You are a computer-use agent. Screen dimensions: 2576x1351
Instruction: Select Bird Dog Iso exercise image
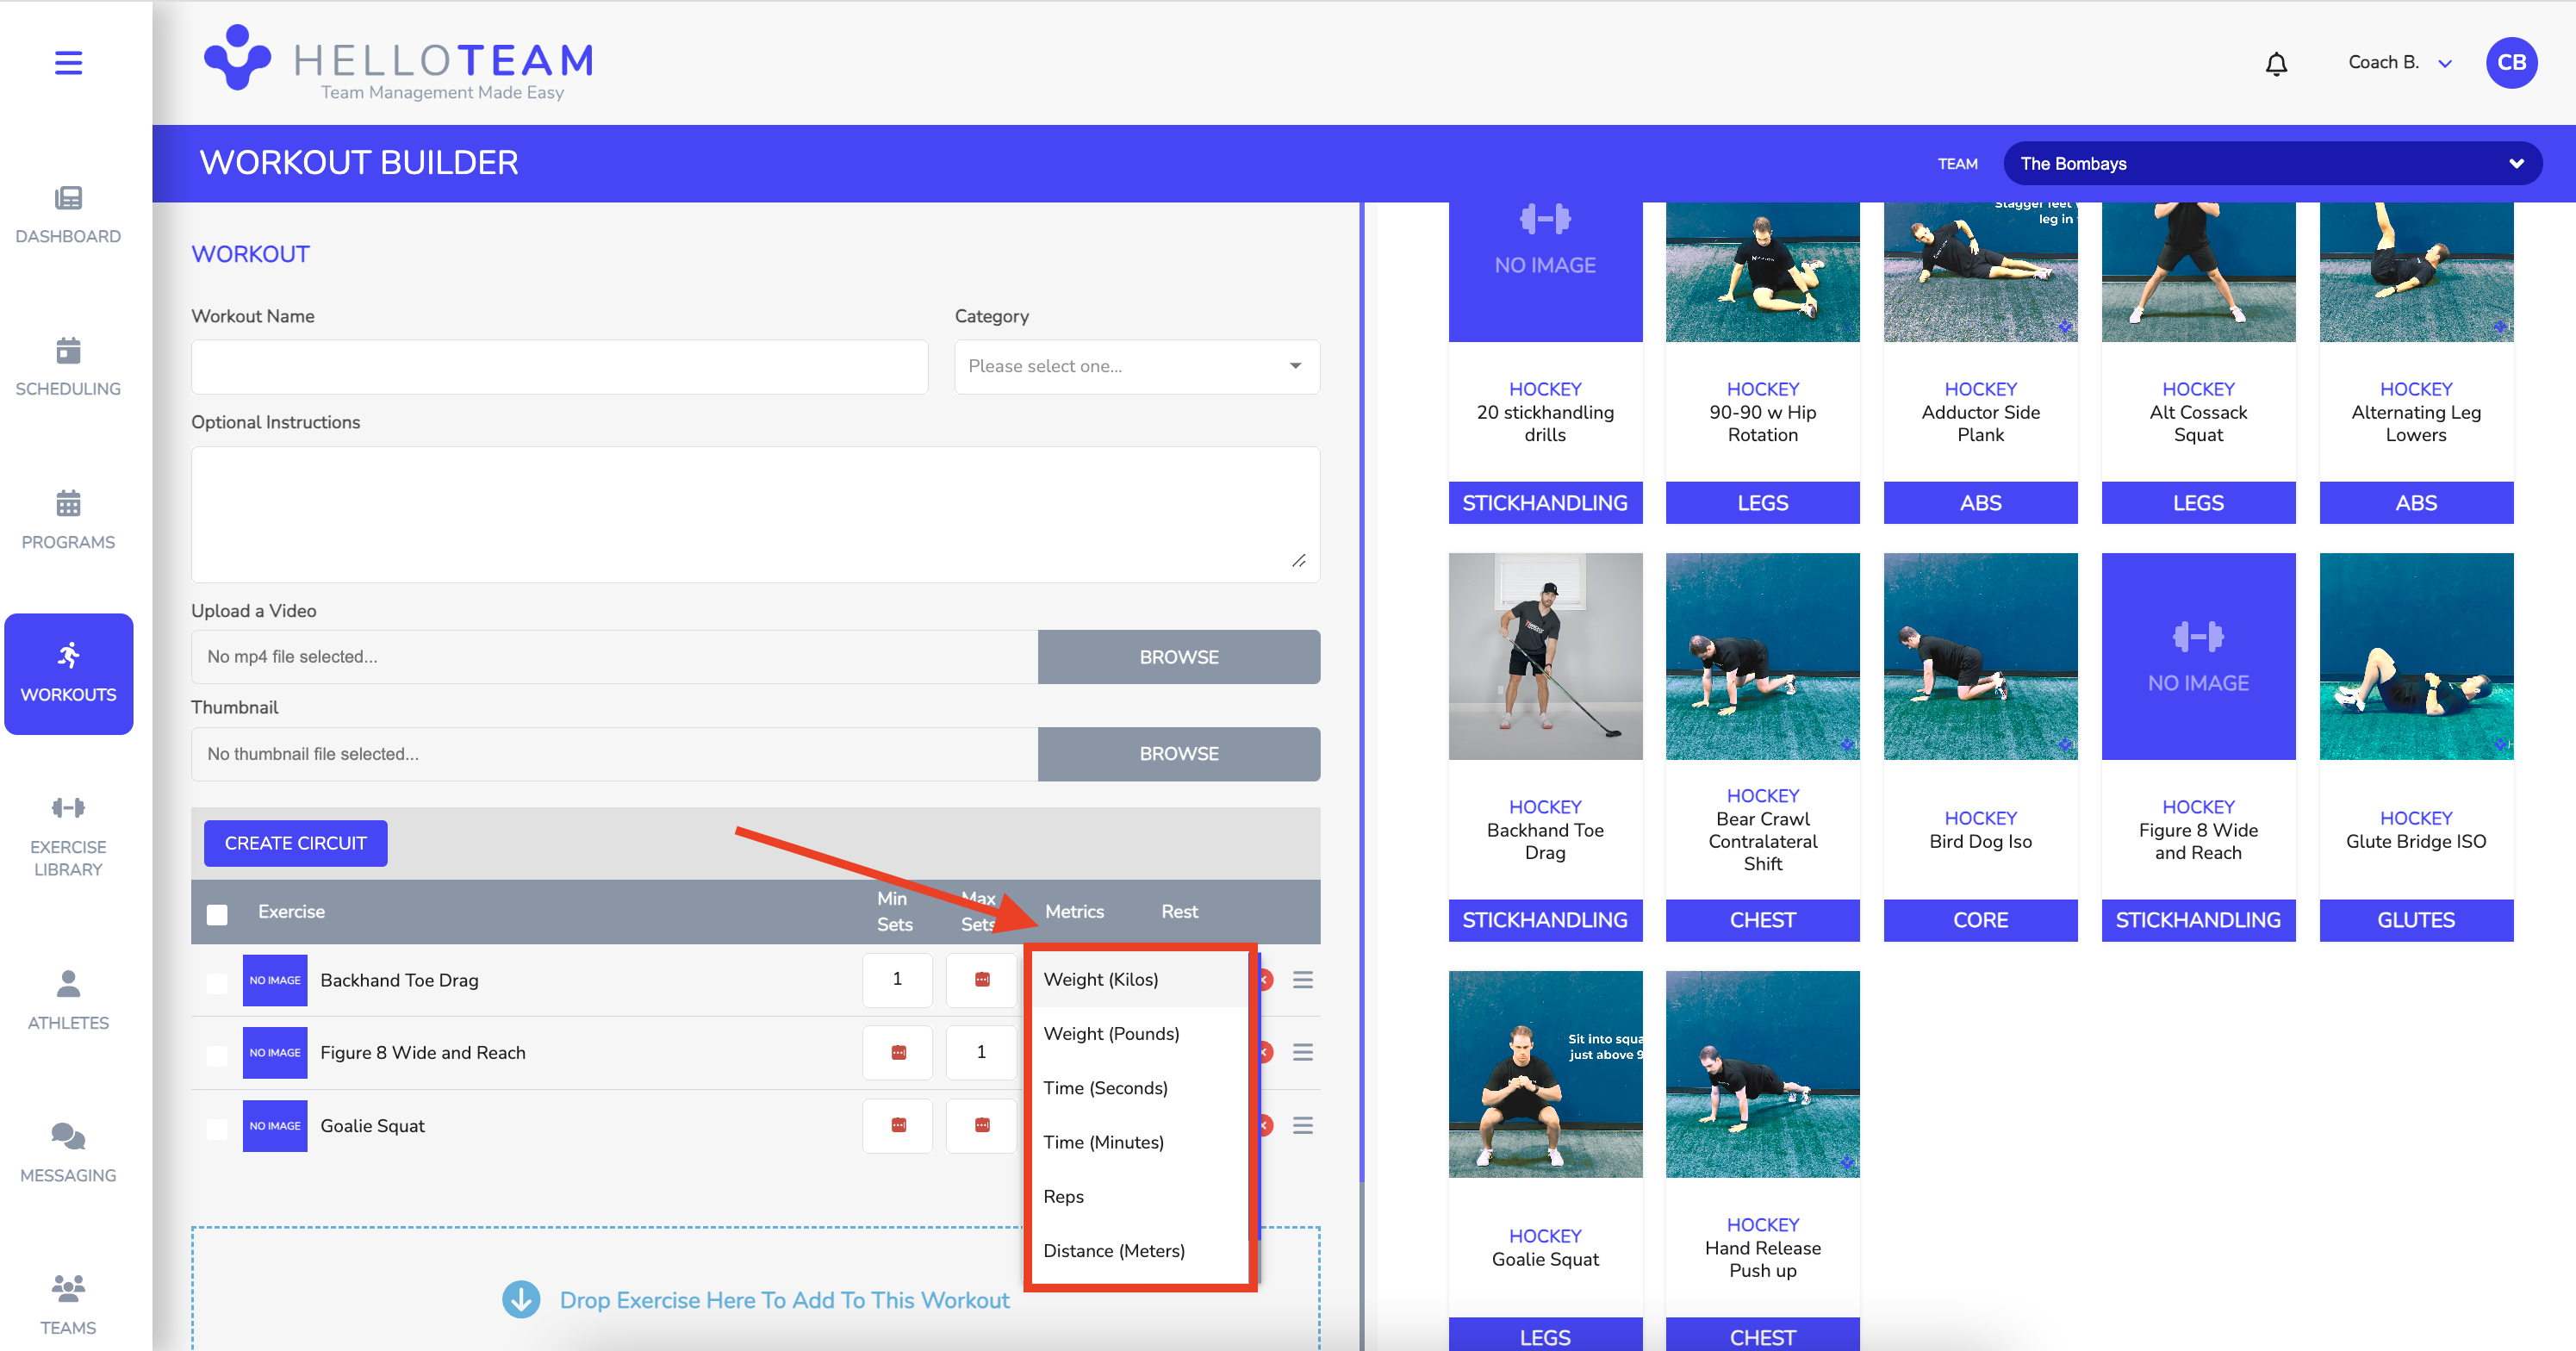(x=1980, y=656)
